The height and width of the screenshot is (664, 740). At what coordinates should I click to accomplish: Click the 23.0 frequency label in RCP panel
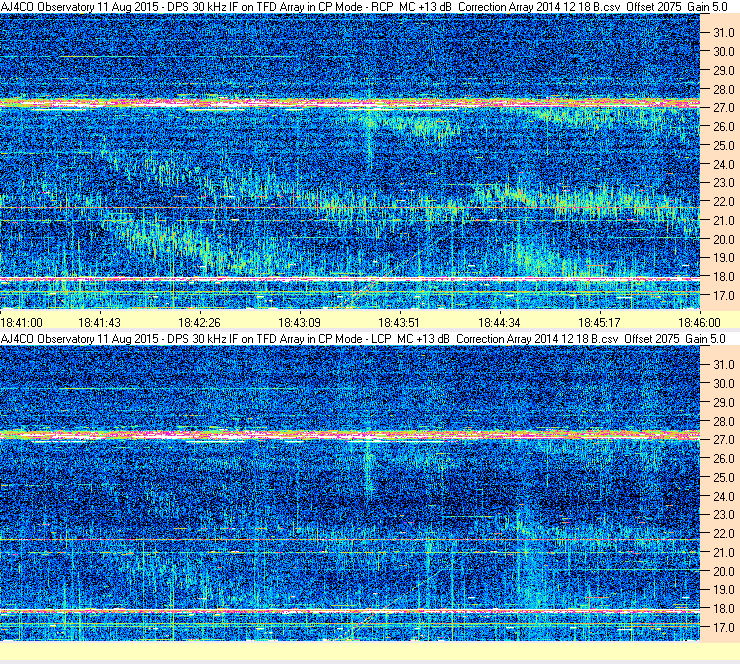tap(723, 183)
